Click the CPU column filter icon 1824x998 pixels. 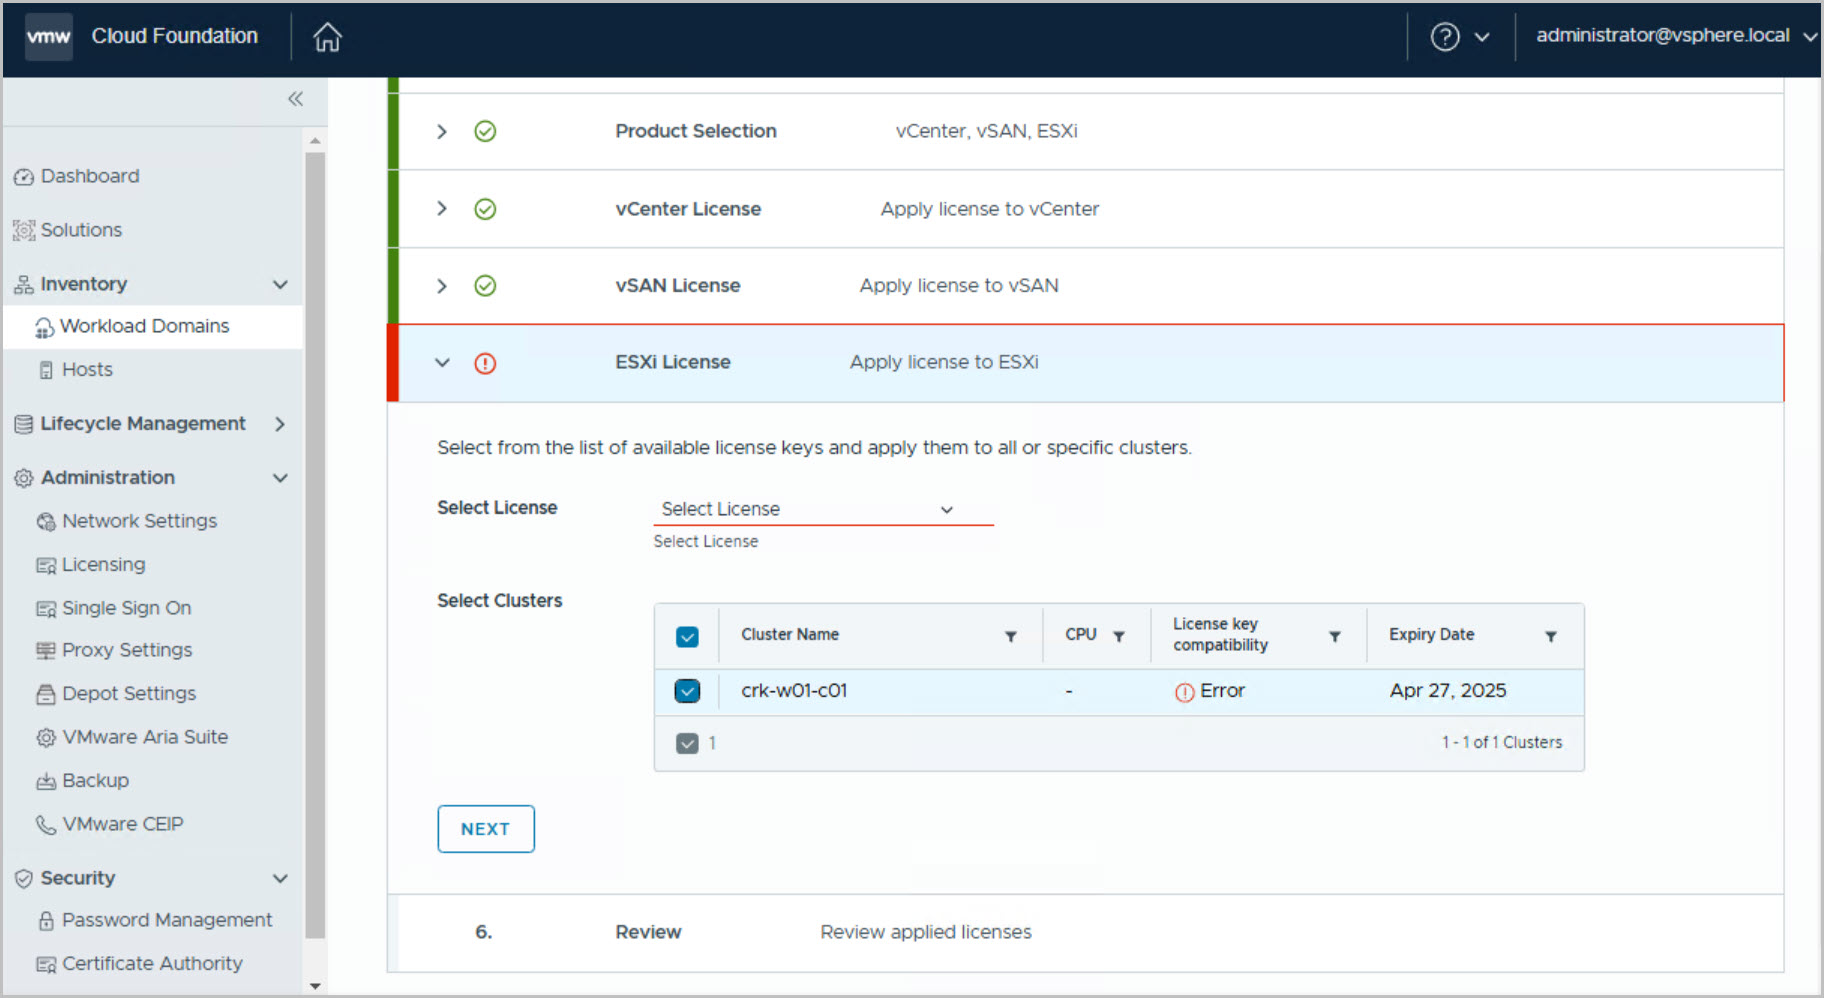pyautogui.click(x=1119, y=636)
